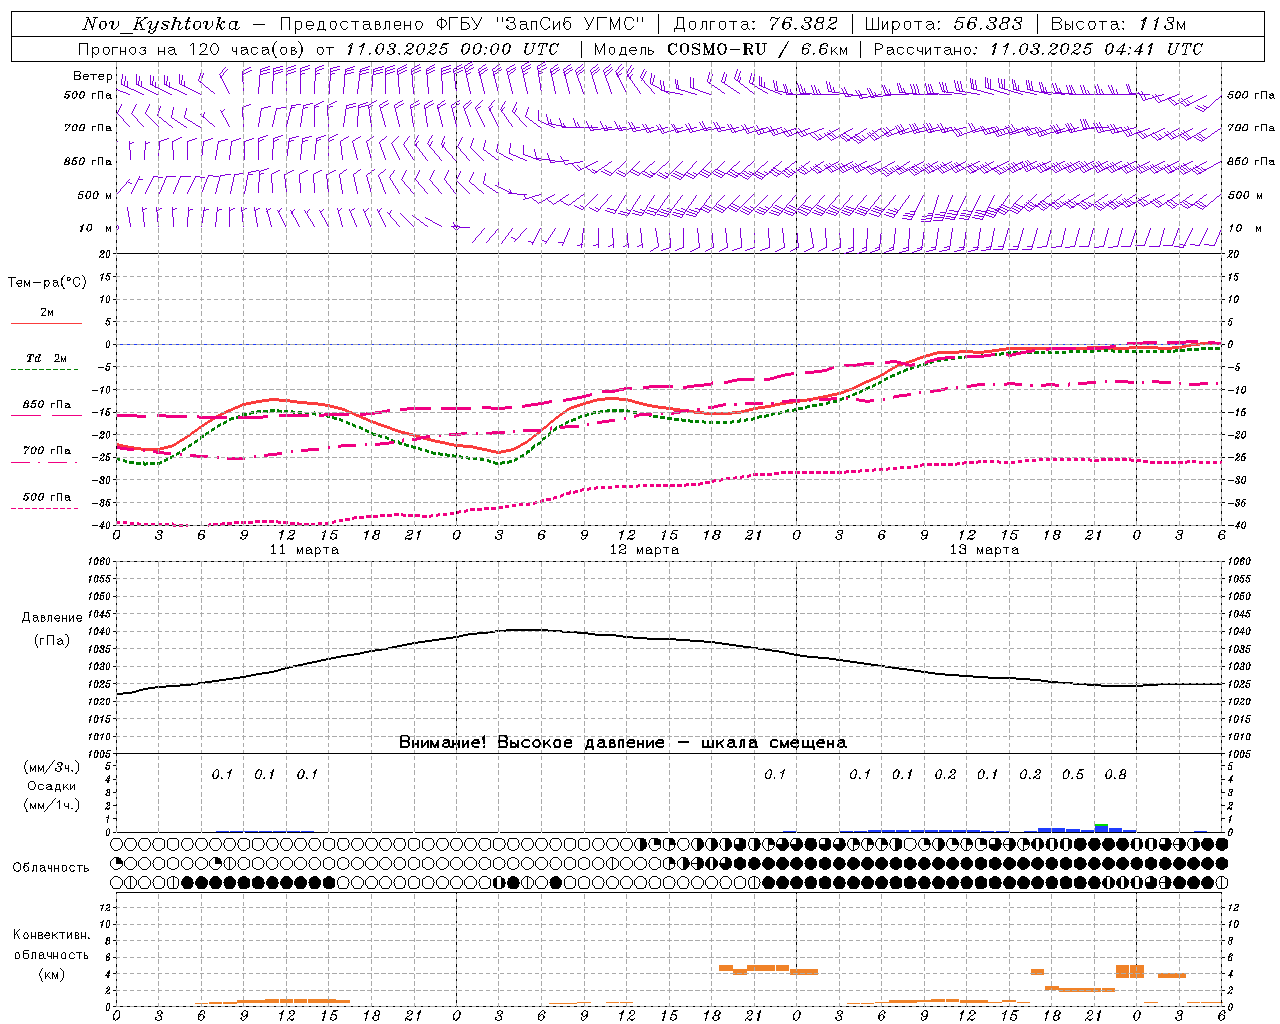This screenshot has height=1024, width=1280.
Task: Click the green precipitation bar peak
Action: [x=1101, y=826]
